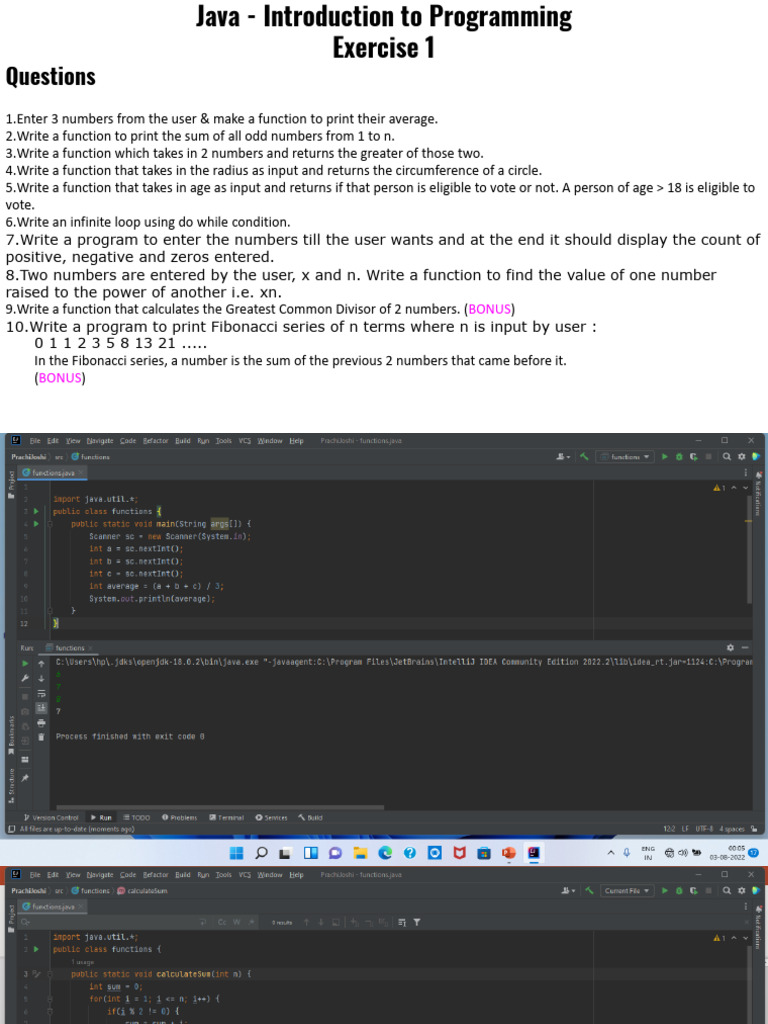Expand hidden system tray icons chevron
This screenshot has height=1024, width=768.
(x=611, y=852)
